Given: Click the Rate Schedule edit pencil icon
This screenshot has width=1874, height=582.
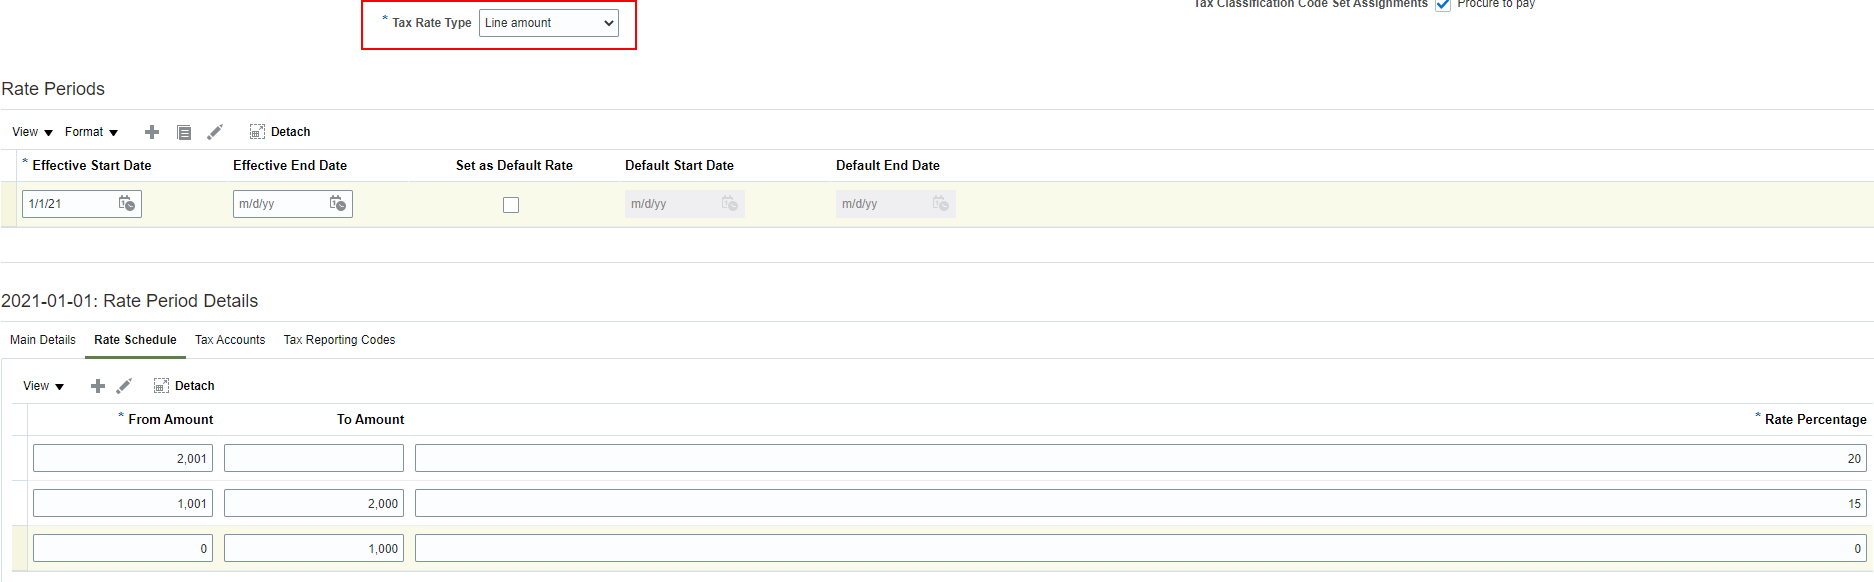Looking at the screenshot, I should pos(125,386).
